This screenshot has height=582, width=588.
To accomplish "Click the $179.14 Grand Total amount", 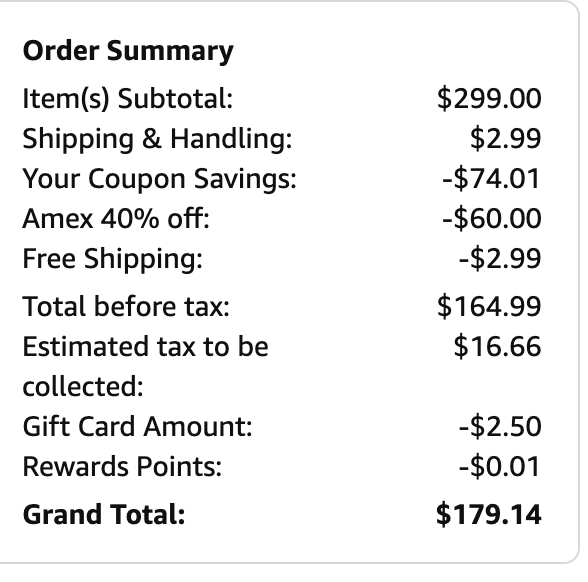I will click(x=489, y=514).
